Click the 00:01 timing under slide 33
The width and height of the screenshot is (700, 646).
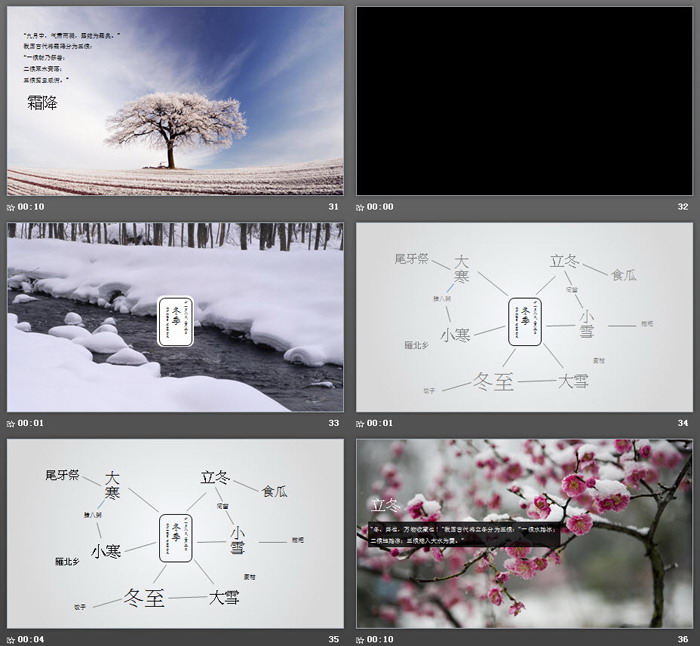point(32,423)
